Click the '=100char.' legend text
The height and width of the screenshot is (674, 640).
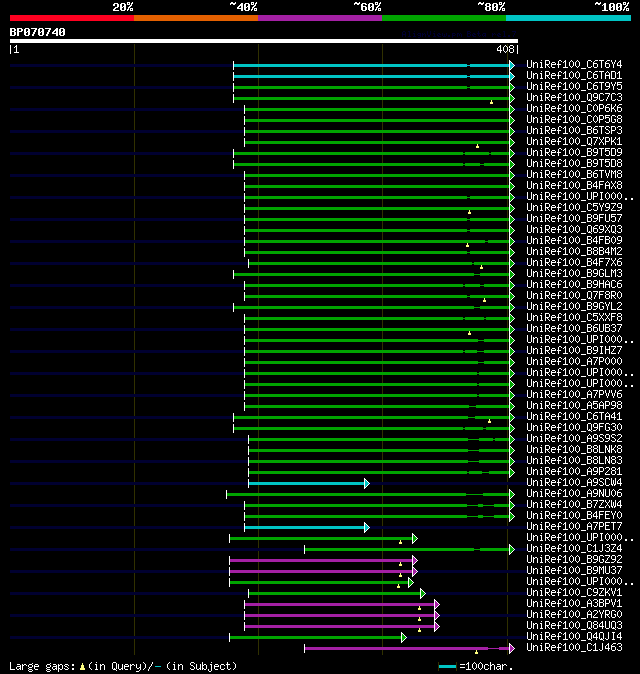point(487,667)
